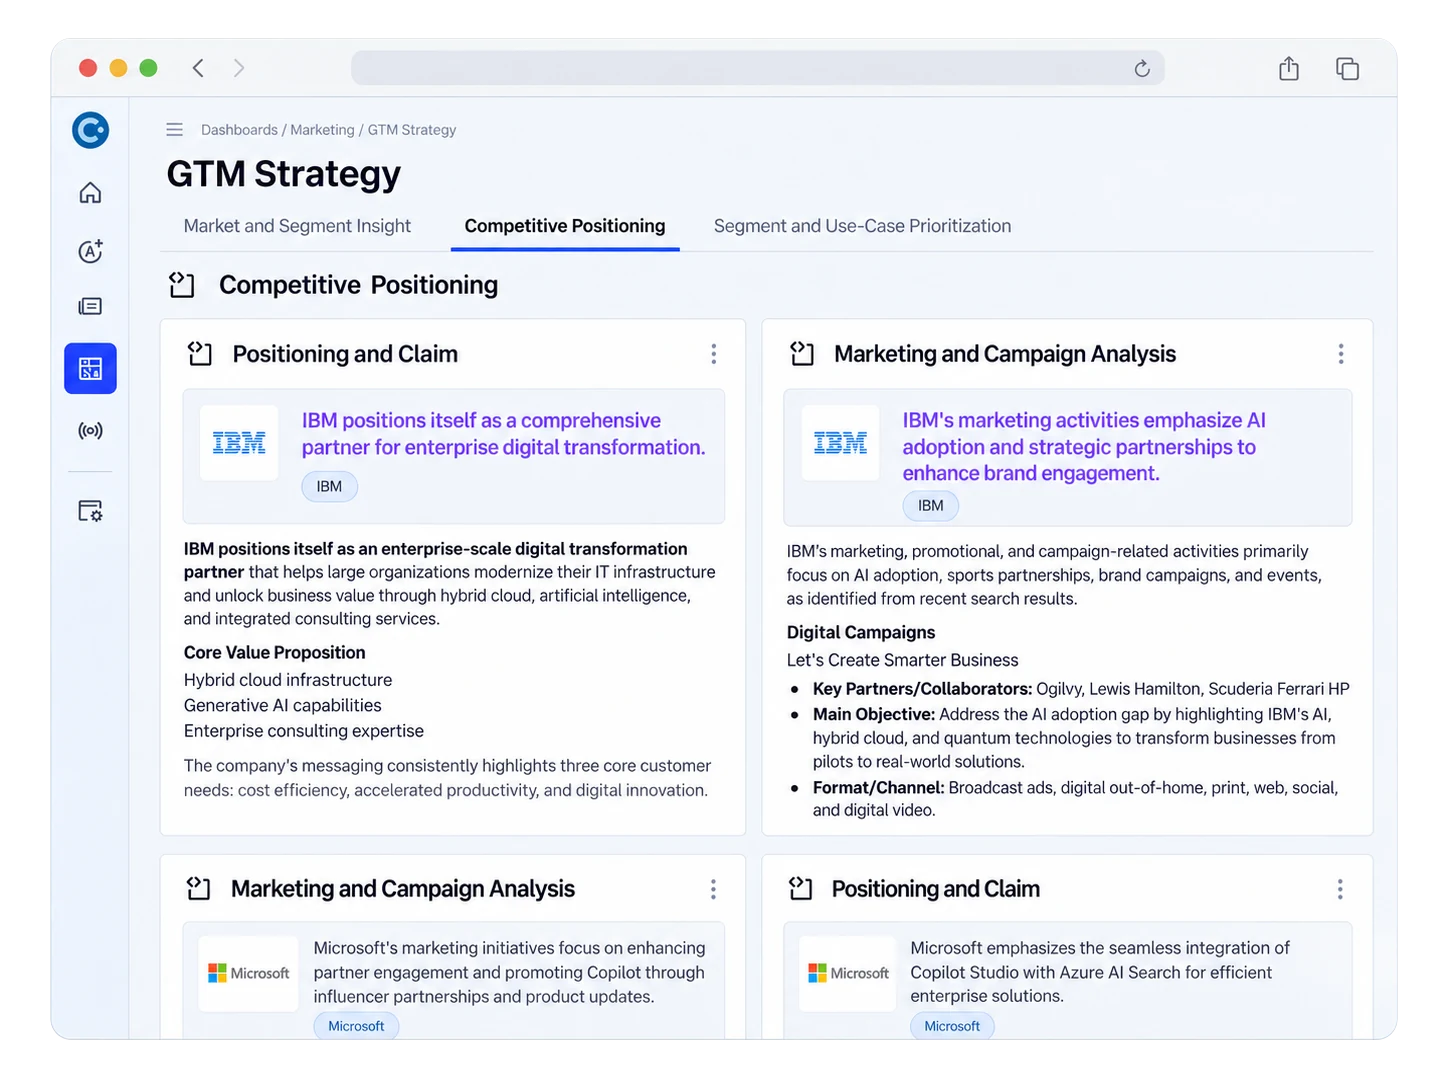Reload the page with the refresh icon
This screenshot has width=1448, height=1086.
click(1142, 68)
